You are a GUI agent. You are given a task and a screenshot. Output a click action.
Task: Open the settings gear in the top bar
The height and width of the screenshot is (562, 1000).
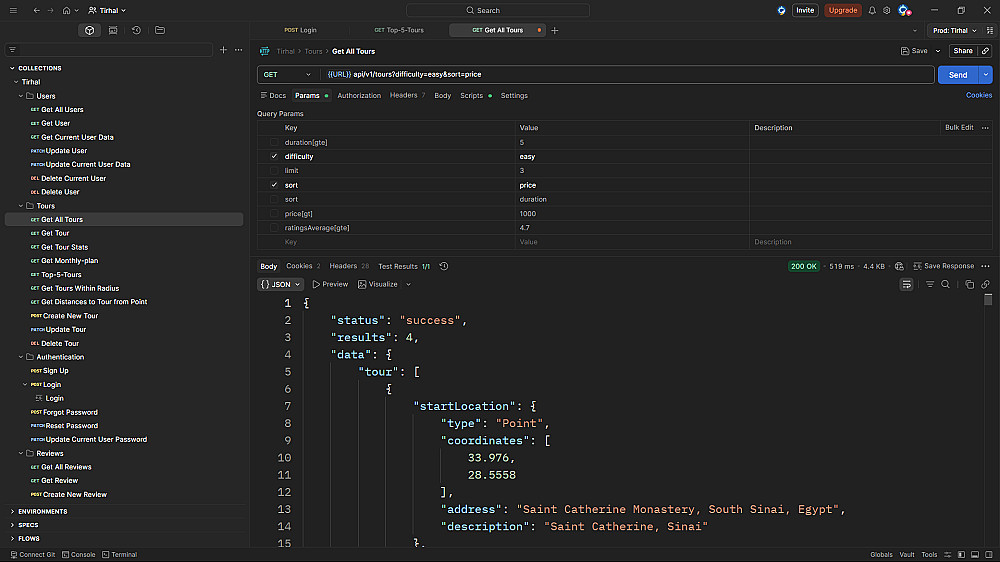coord(886,10)
